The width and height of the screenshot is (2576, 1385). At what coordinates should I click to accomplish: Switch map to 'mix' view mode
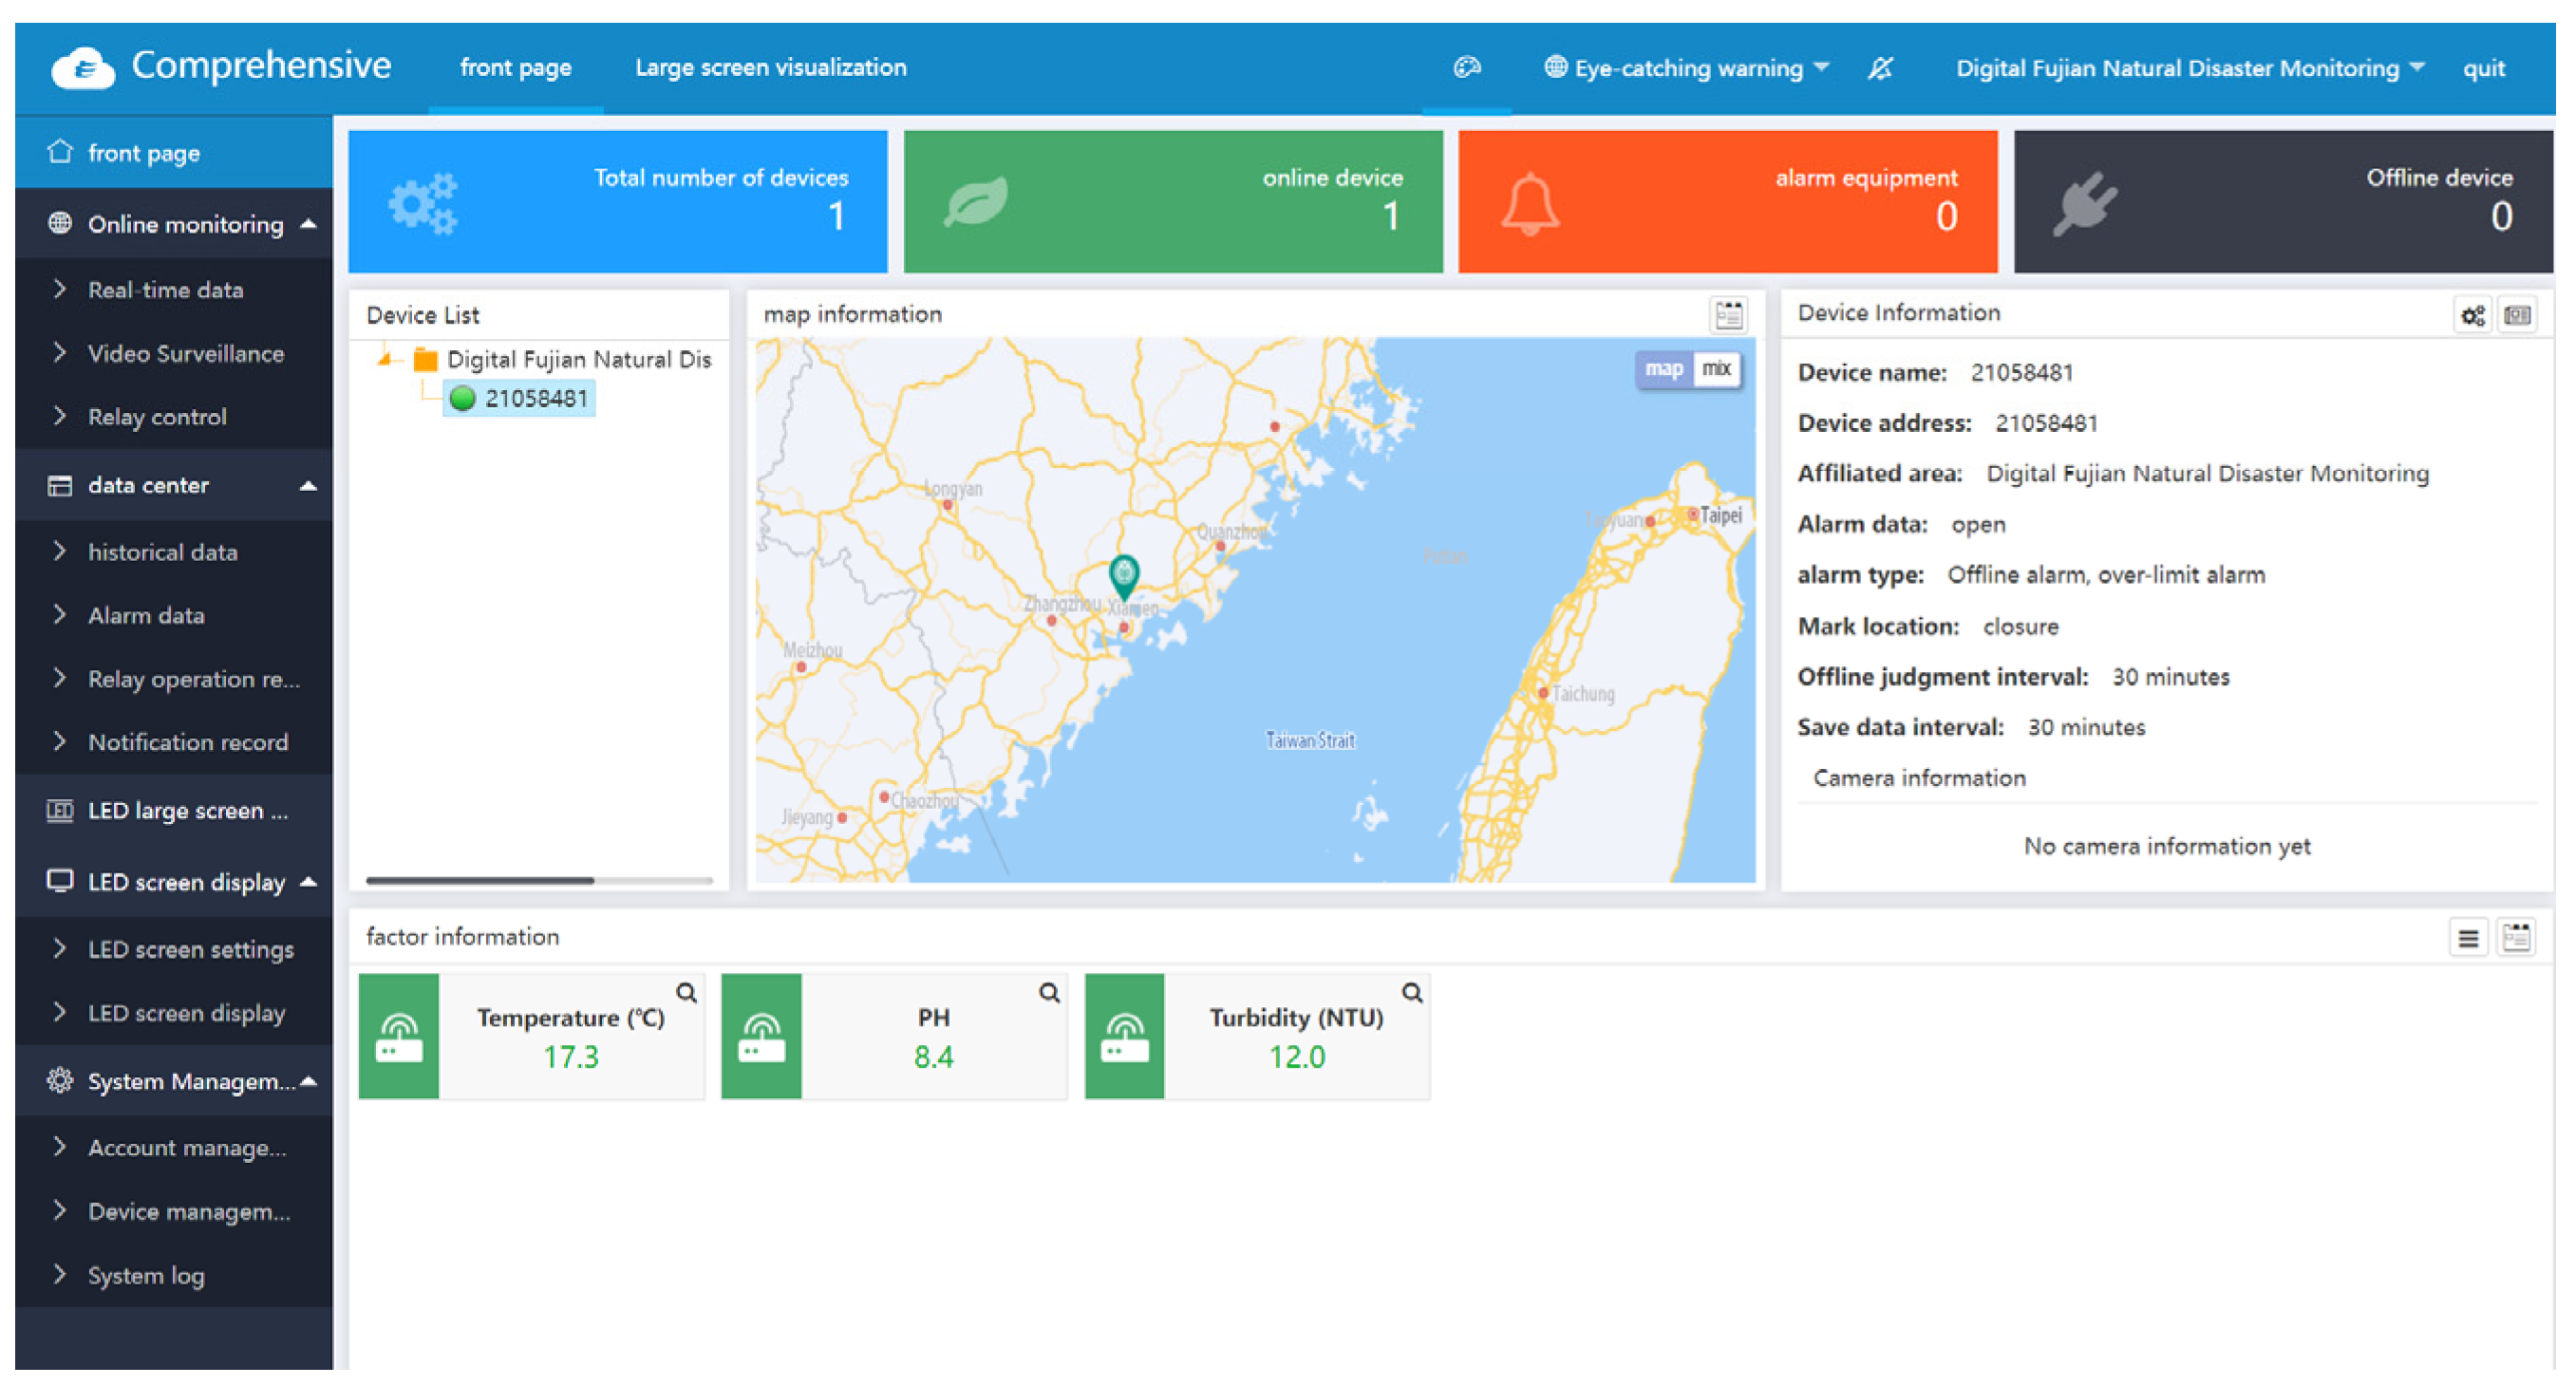[1716, 369]
